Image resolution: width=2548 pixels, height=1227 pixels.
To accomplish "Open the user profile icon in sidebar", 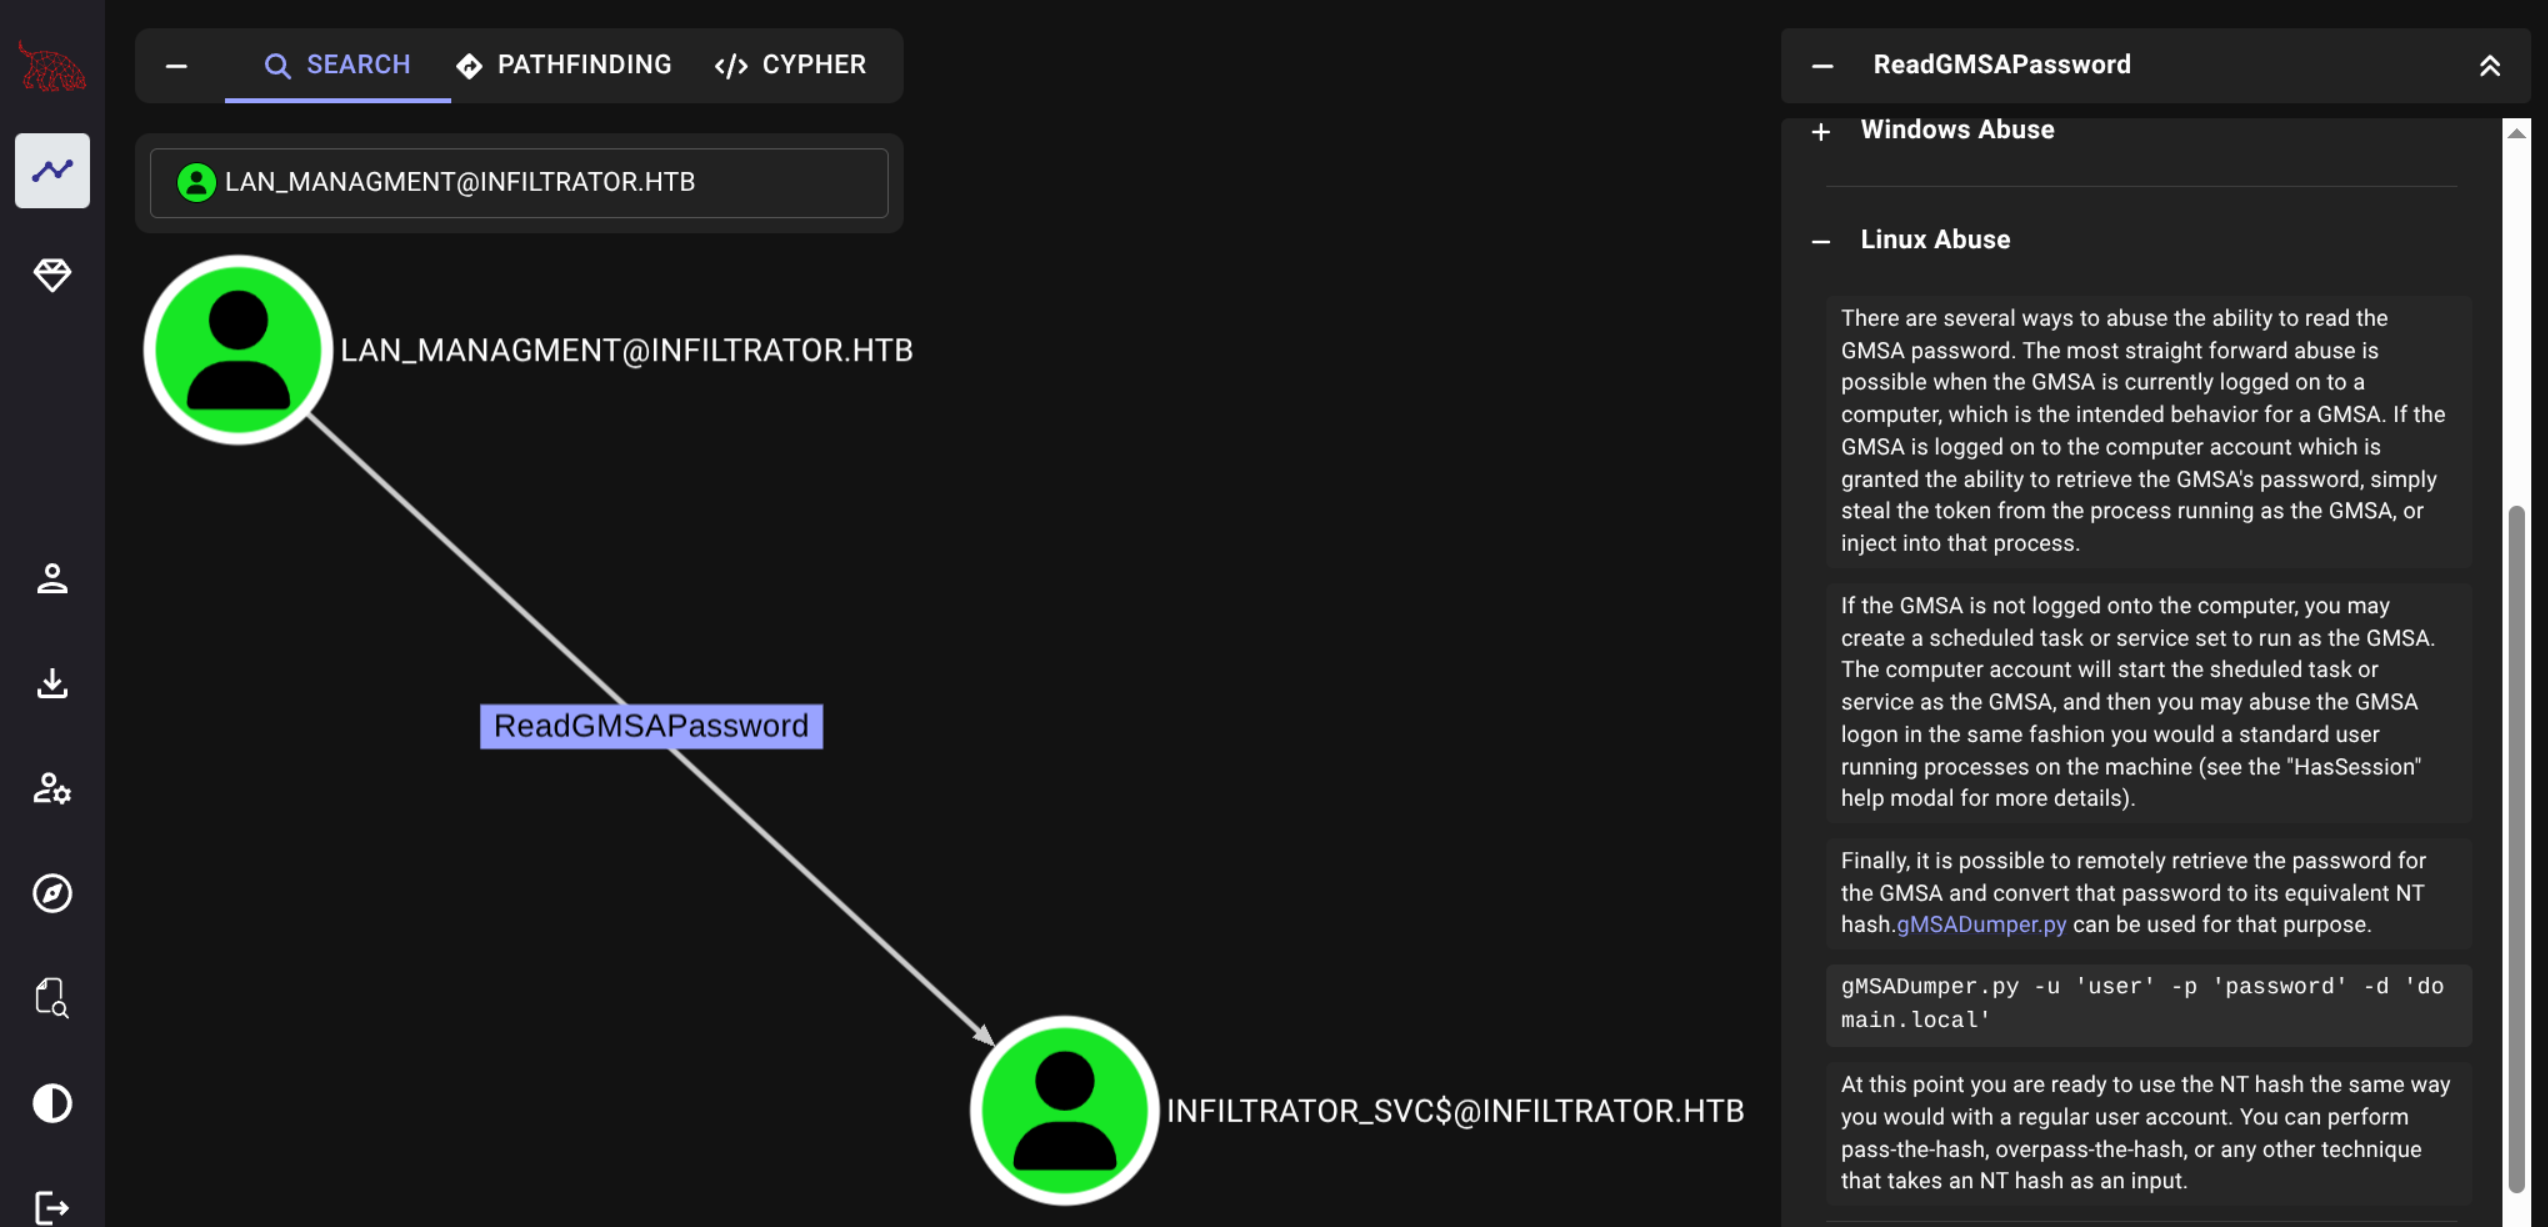I will point(52,578).
